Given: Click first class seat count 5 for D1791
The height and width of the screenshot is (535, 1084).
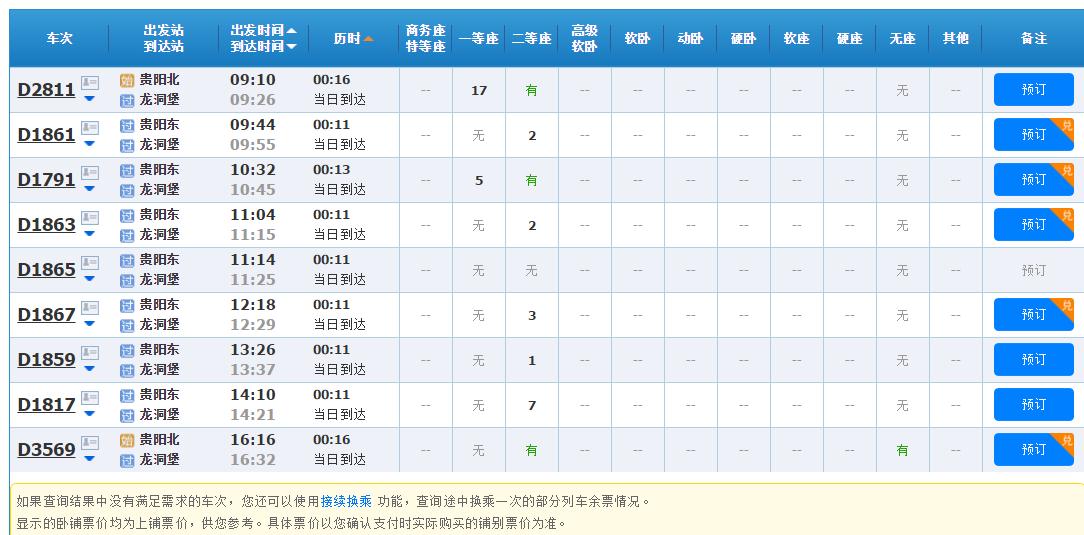Looking at the screenshot, I should pos(479,180).
